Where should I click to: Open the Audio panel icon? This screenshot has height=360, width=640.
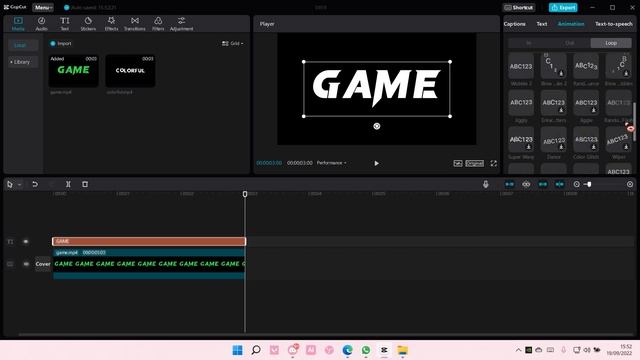(x=41, y=23)
